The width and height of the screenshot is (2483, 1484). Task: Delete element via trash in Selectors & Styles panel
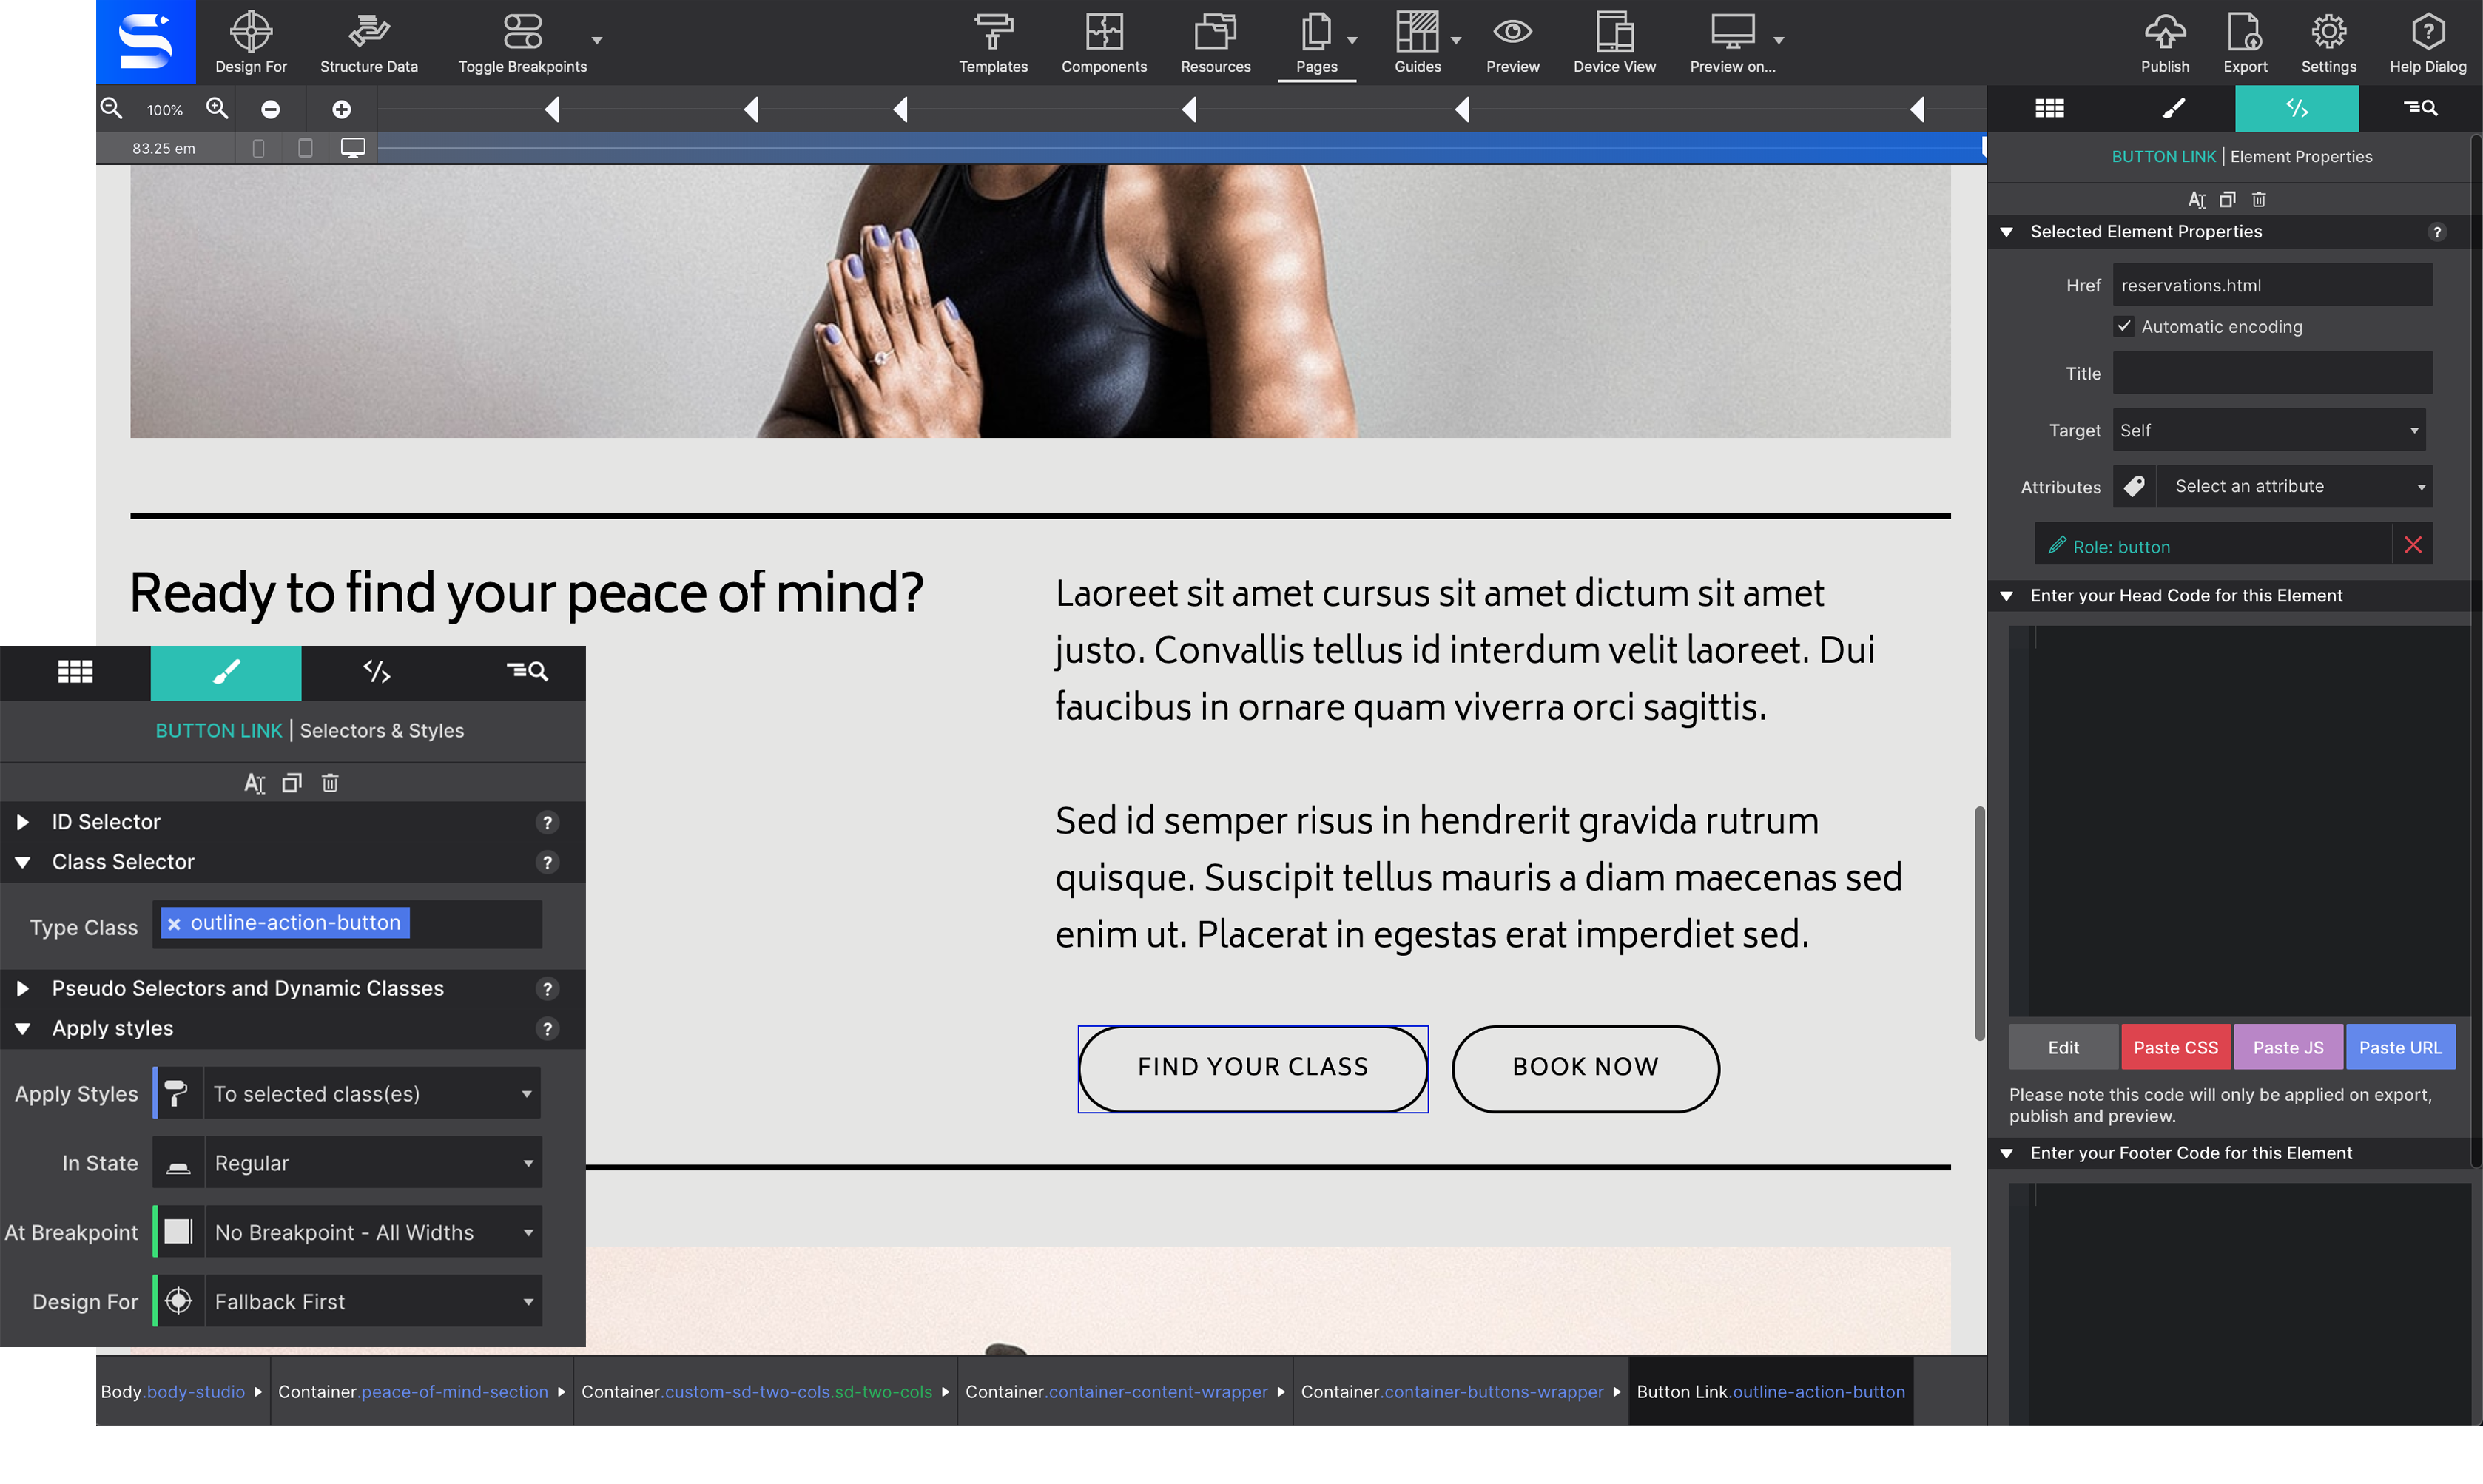[x=330, y=783]
